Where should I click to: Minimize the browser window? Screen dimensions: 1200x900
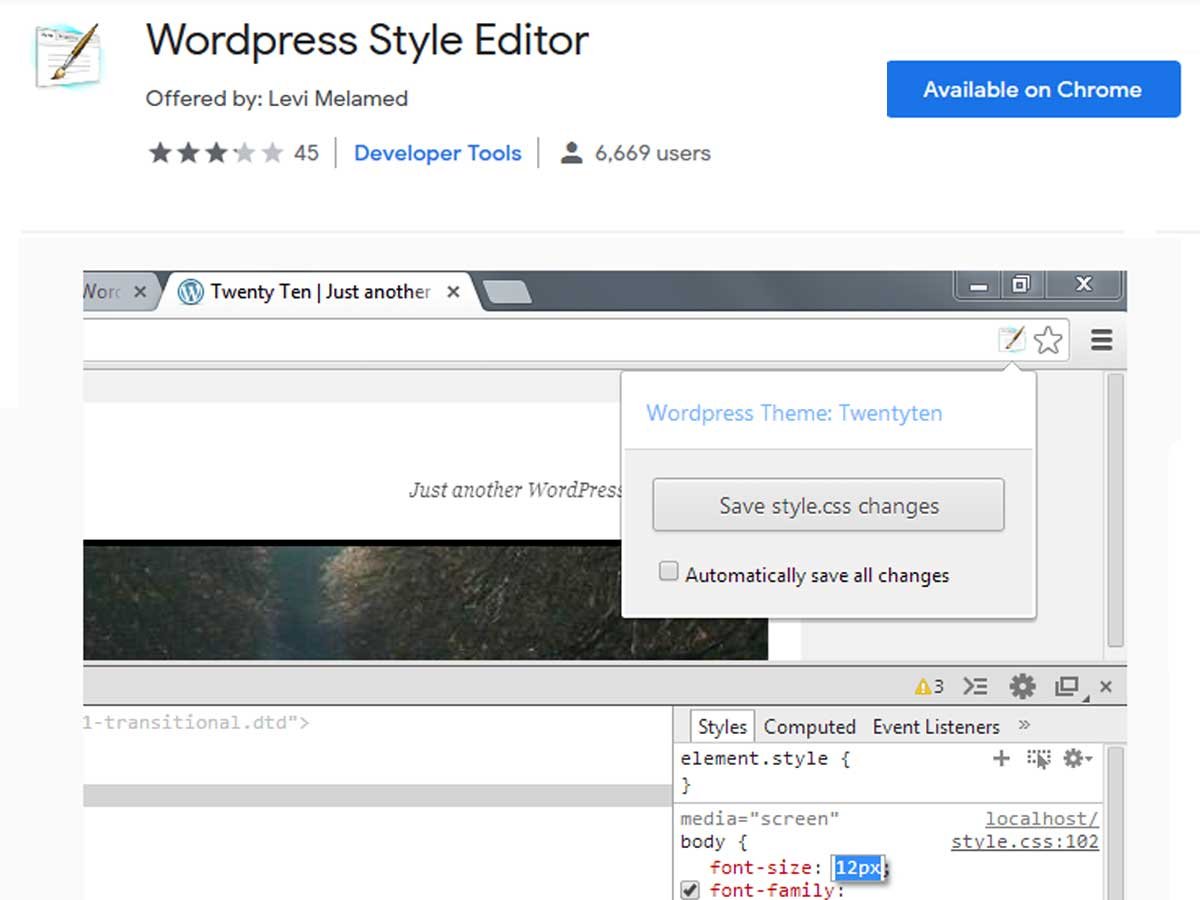[979, 286]
